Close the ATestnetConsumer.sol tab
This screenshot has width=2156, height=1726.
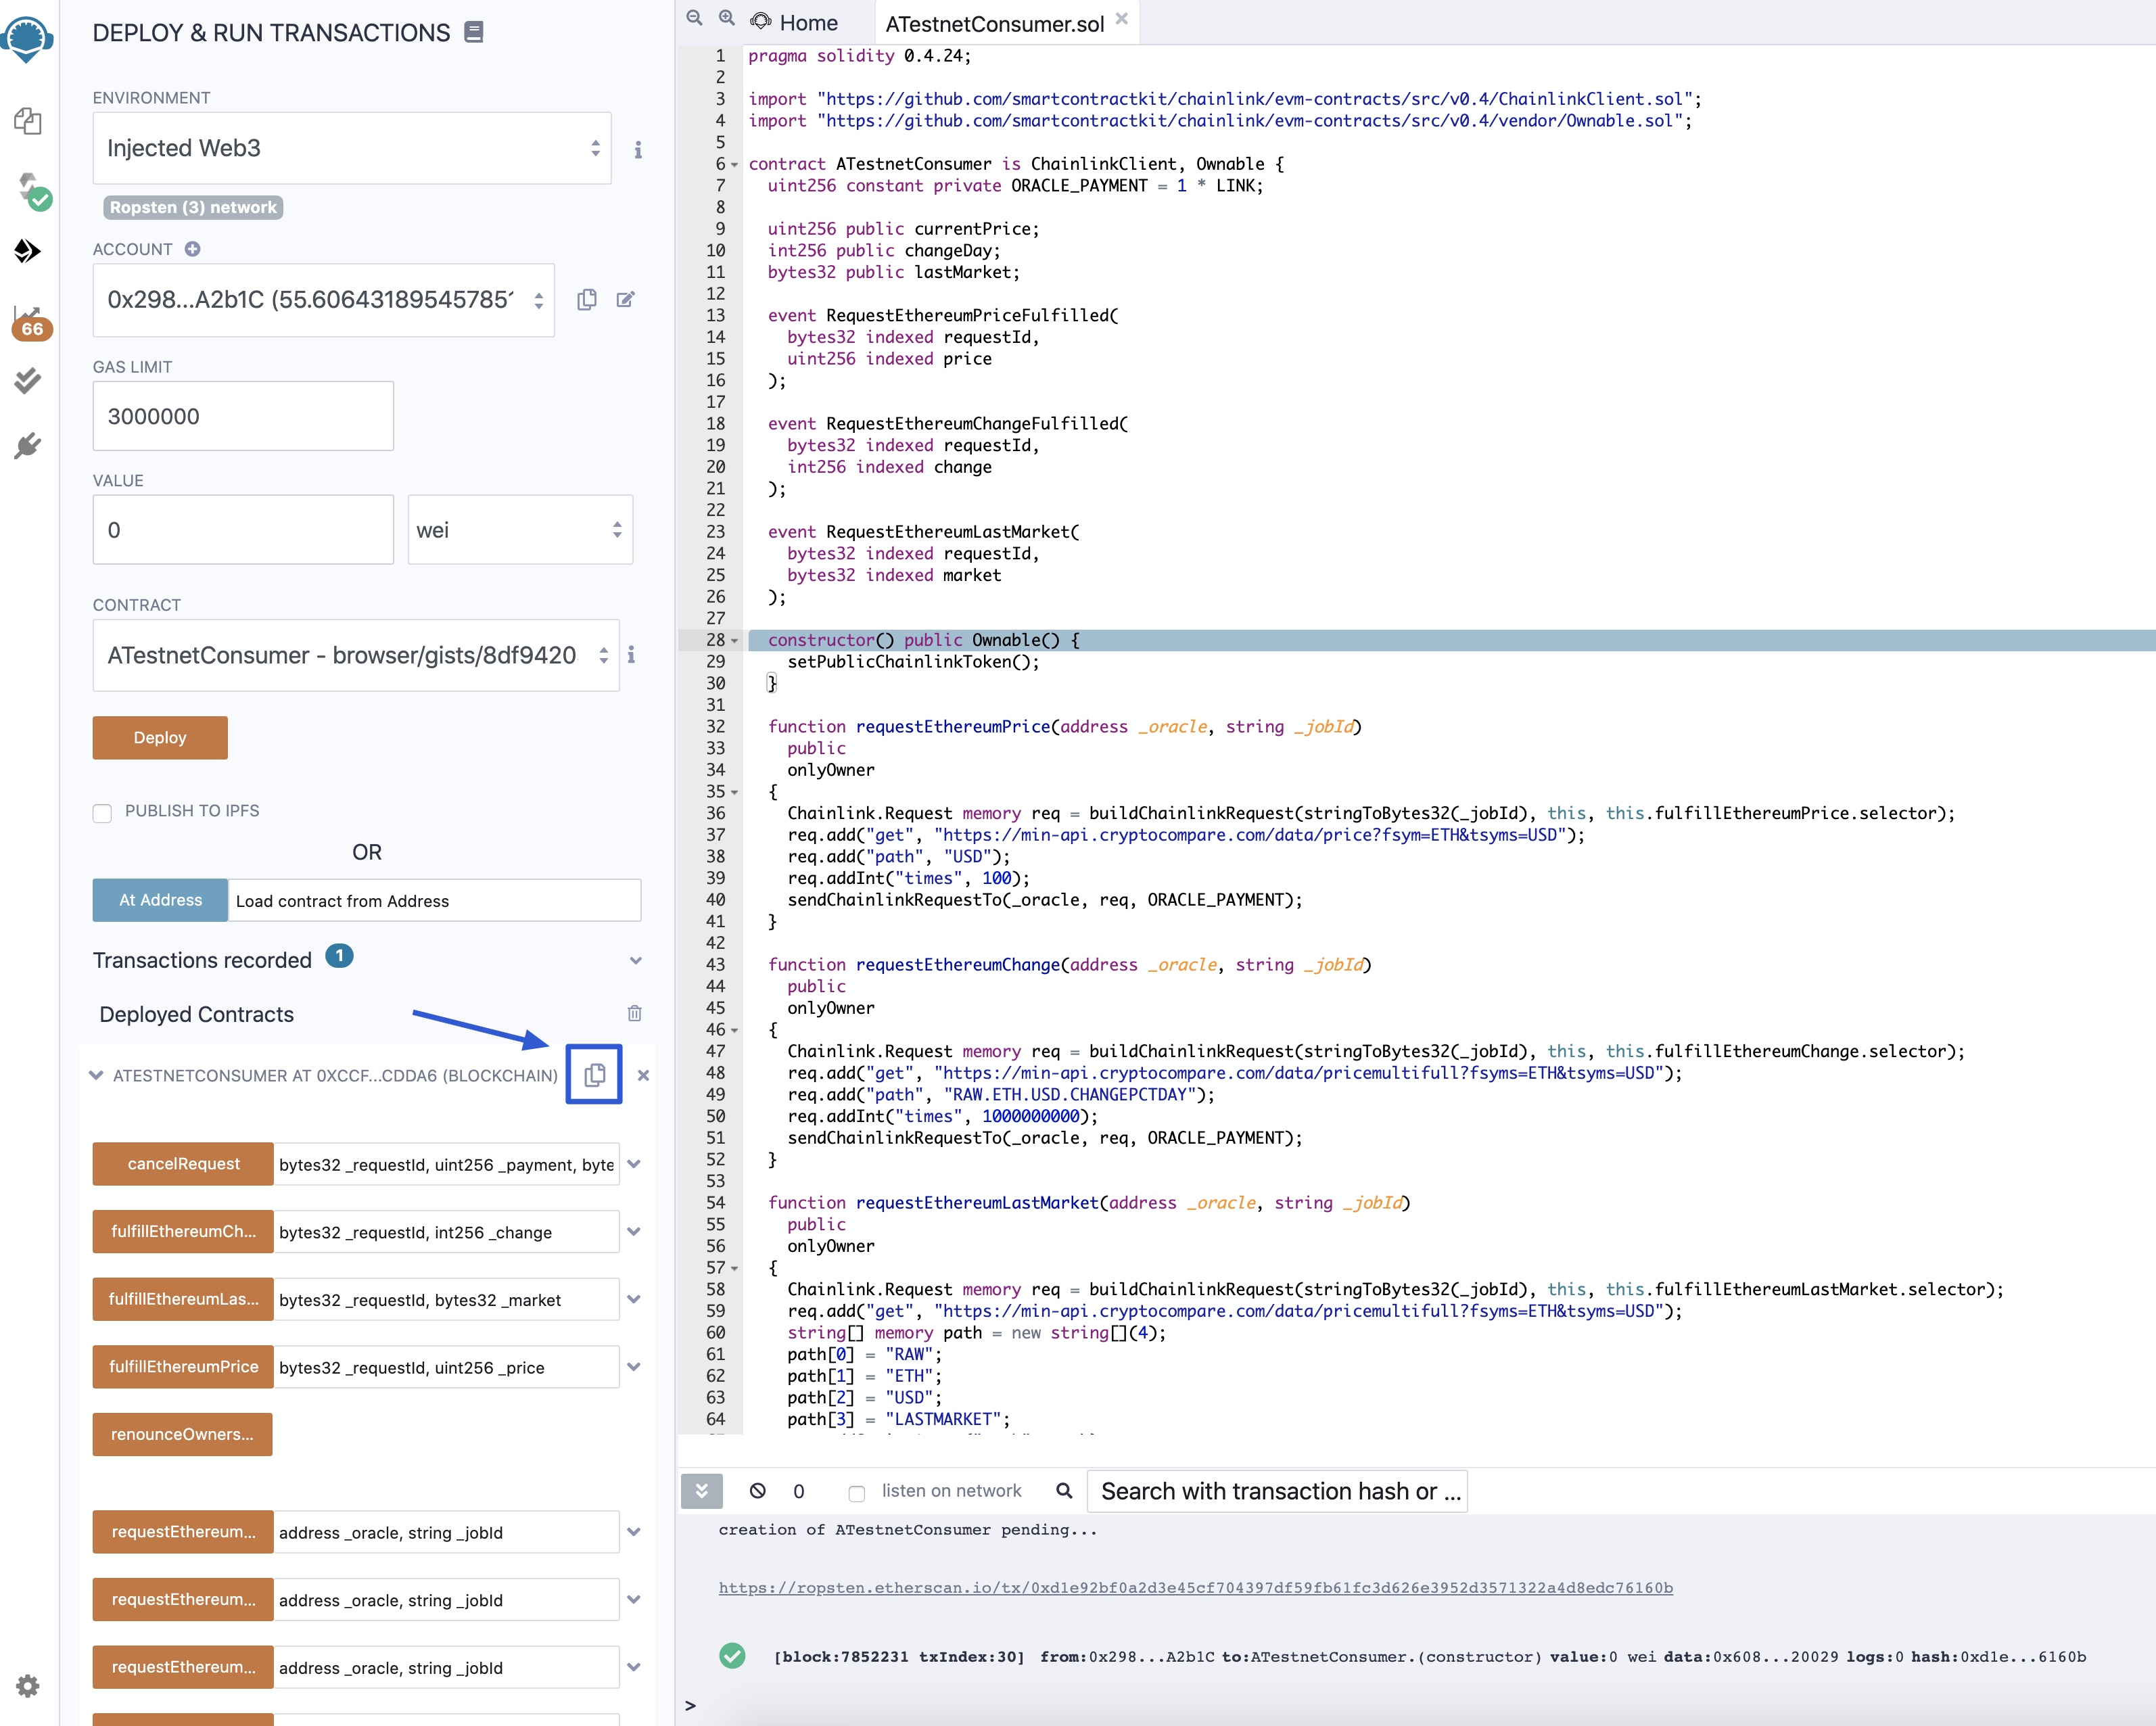click(1121, 18)
